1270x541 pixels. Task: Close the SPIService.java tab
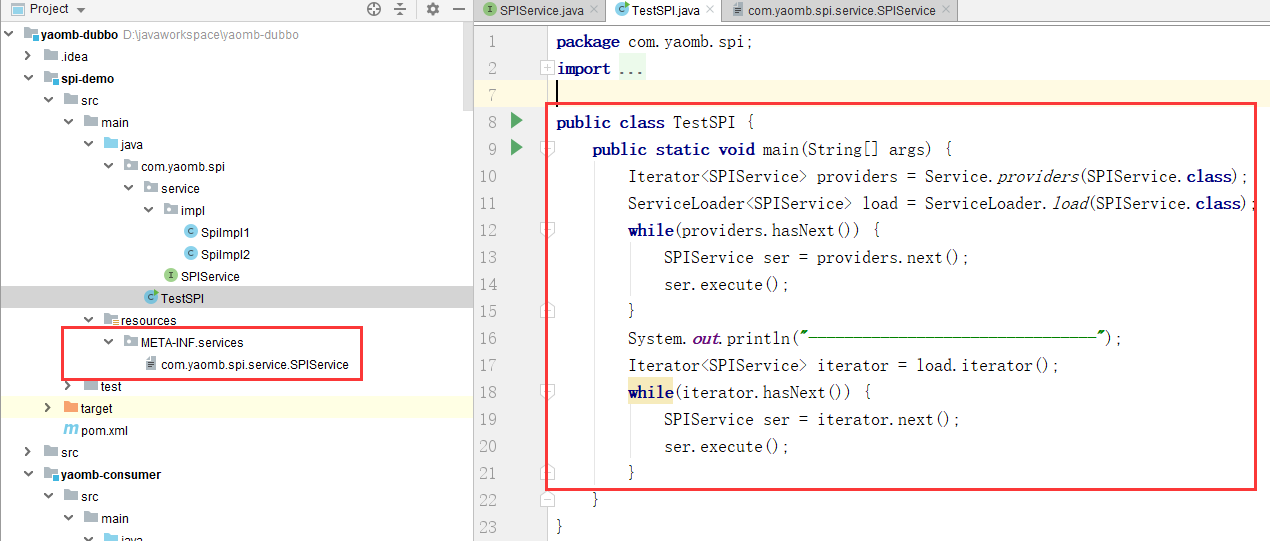[x=593, y=10]
